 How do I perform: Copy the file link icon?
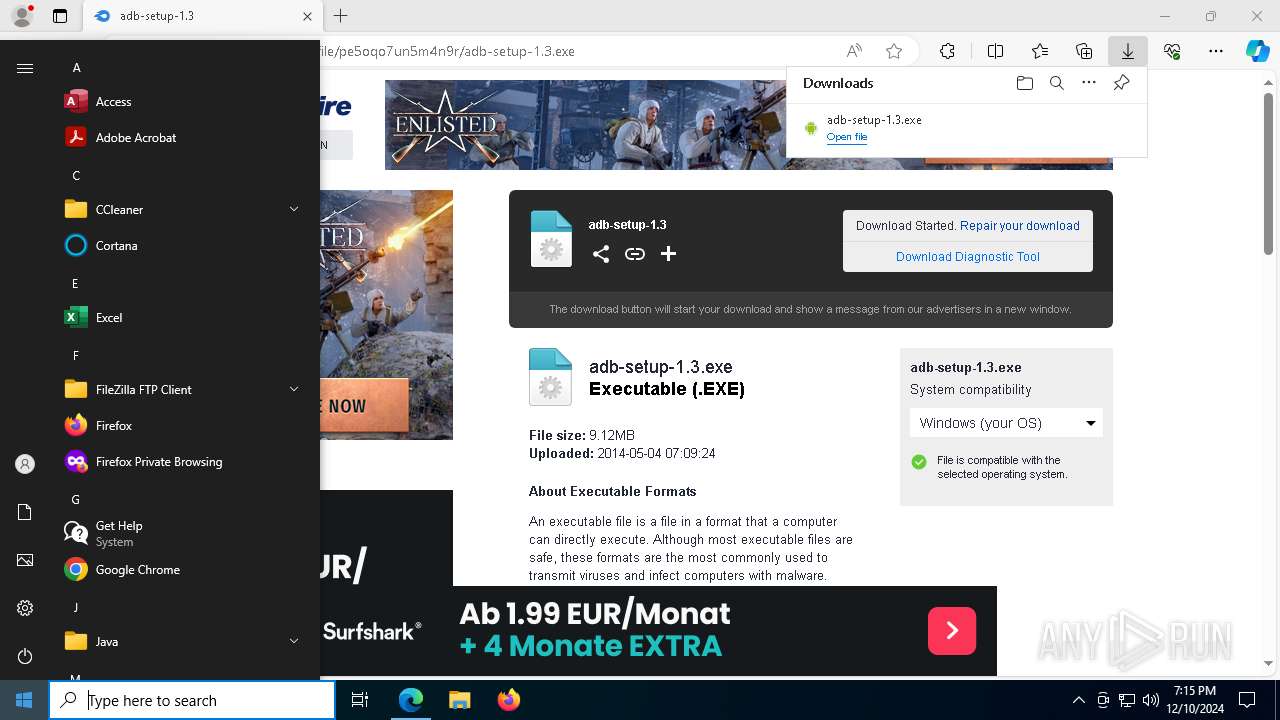click(x=635, y=254)
